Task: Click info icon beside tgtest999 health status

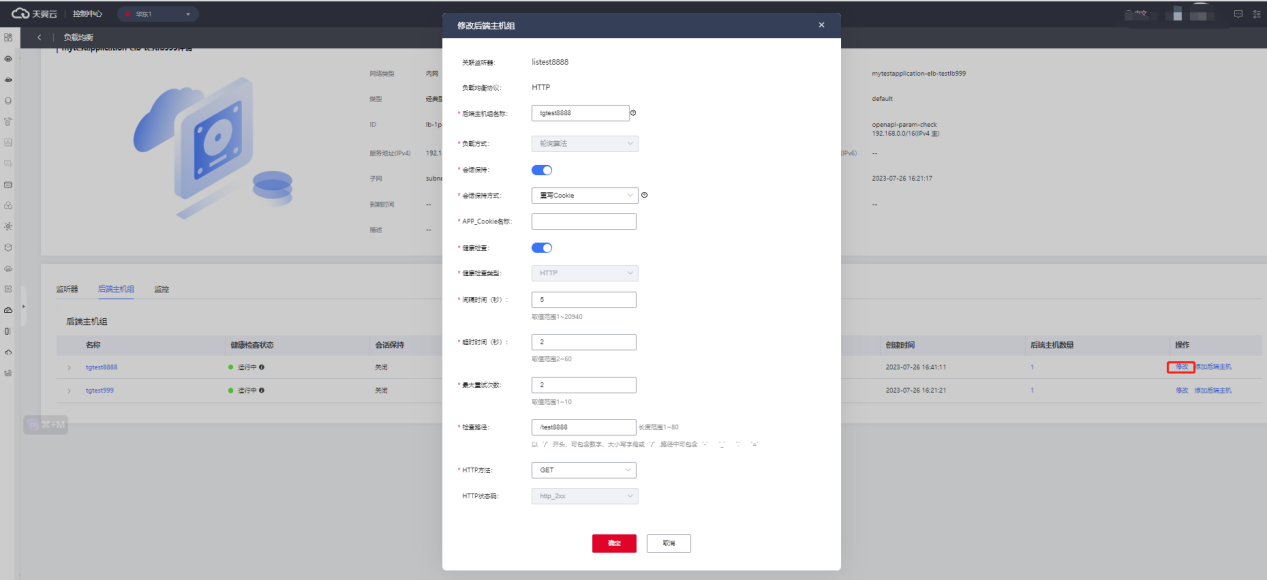Action: coord(262,390)
